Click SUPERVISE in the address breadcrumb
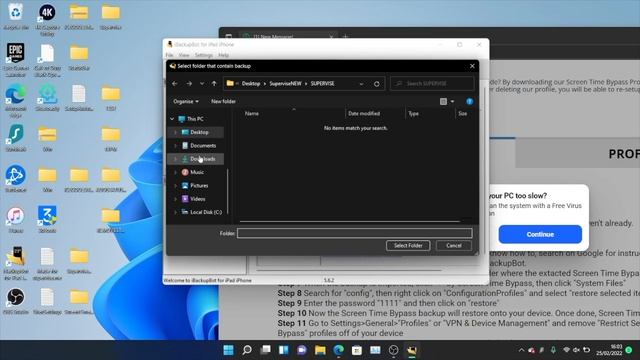 322,84
